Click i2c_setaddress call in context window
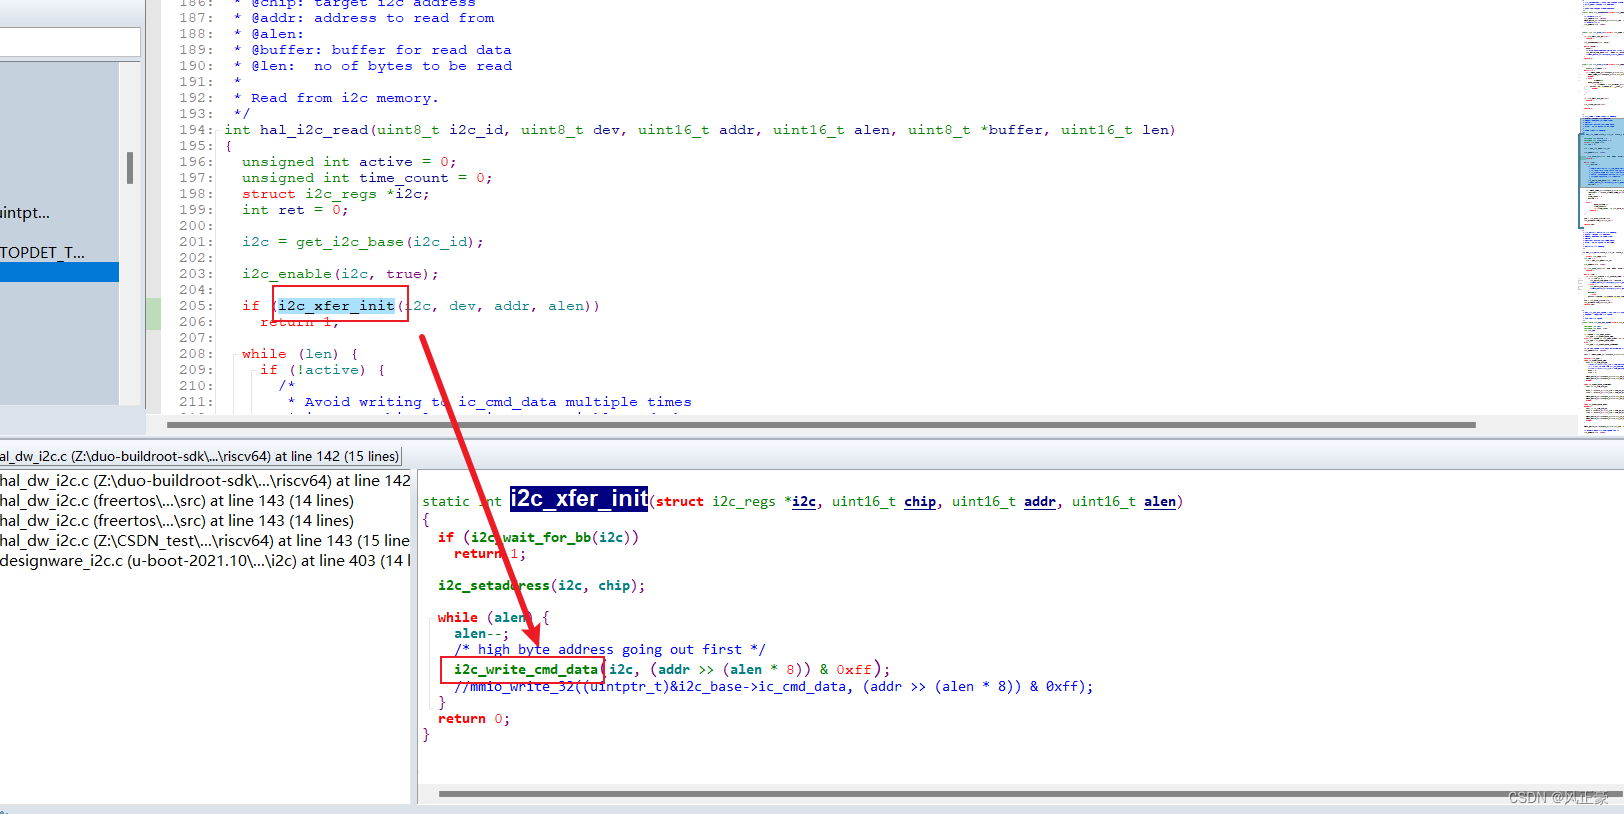Image resolution: width=1624 pixels, height=814 pixels. point(494,585)
